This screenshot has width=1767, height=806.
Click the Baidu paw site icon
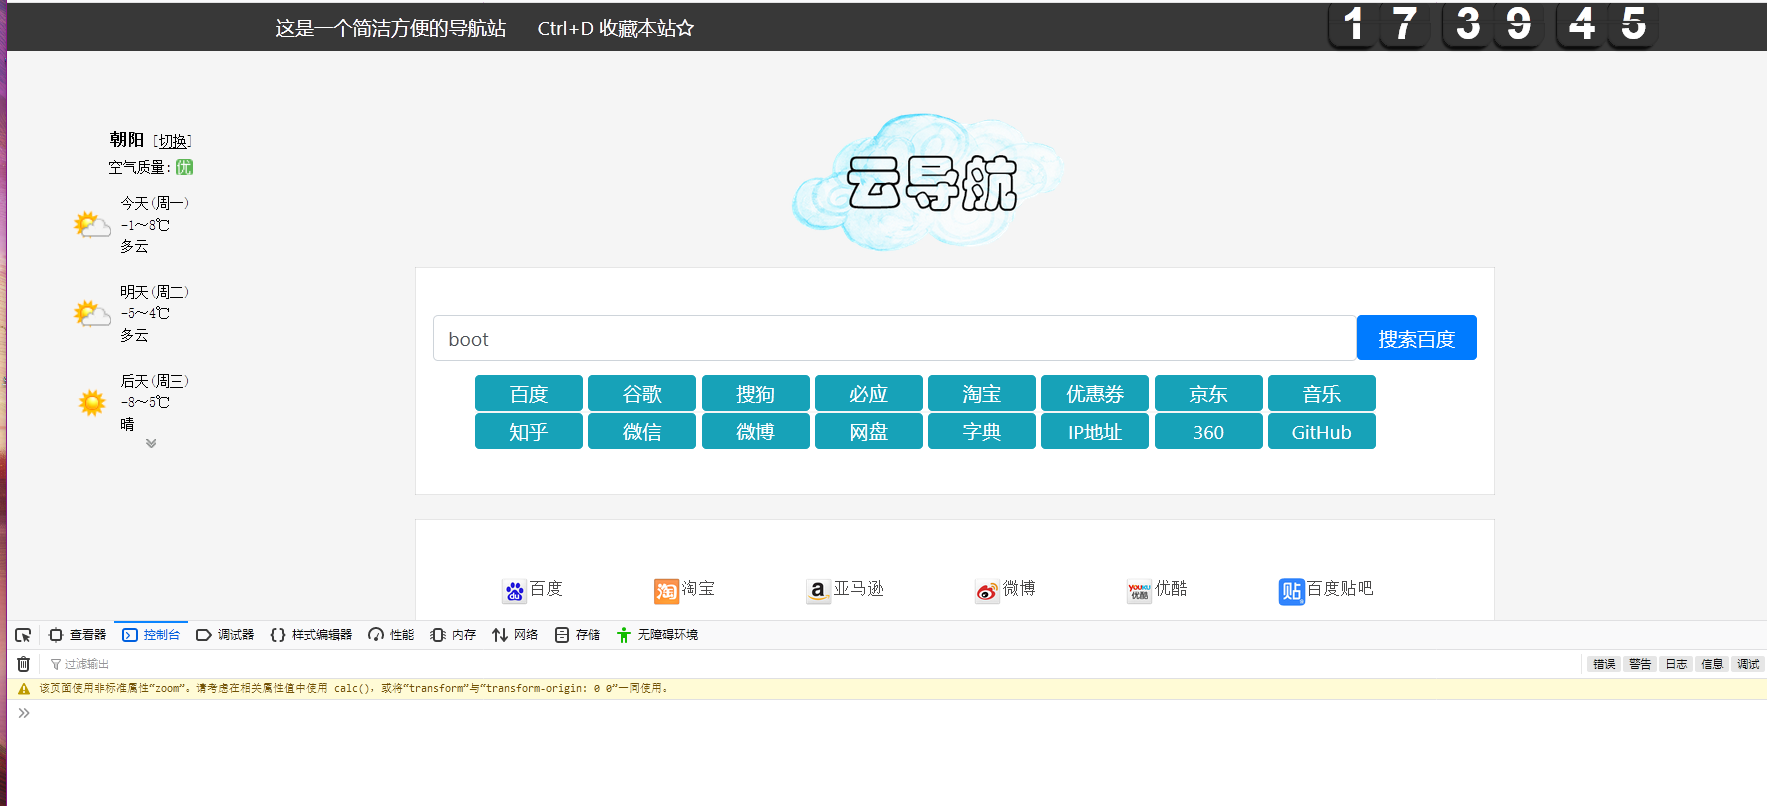click(514, 591)
